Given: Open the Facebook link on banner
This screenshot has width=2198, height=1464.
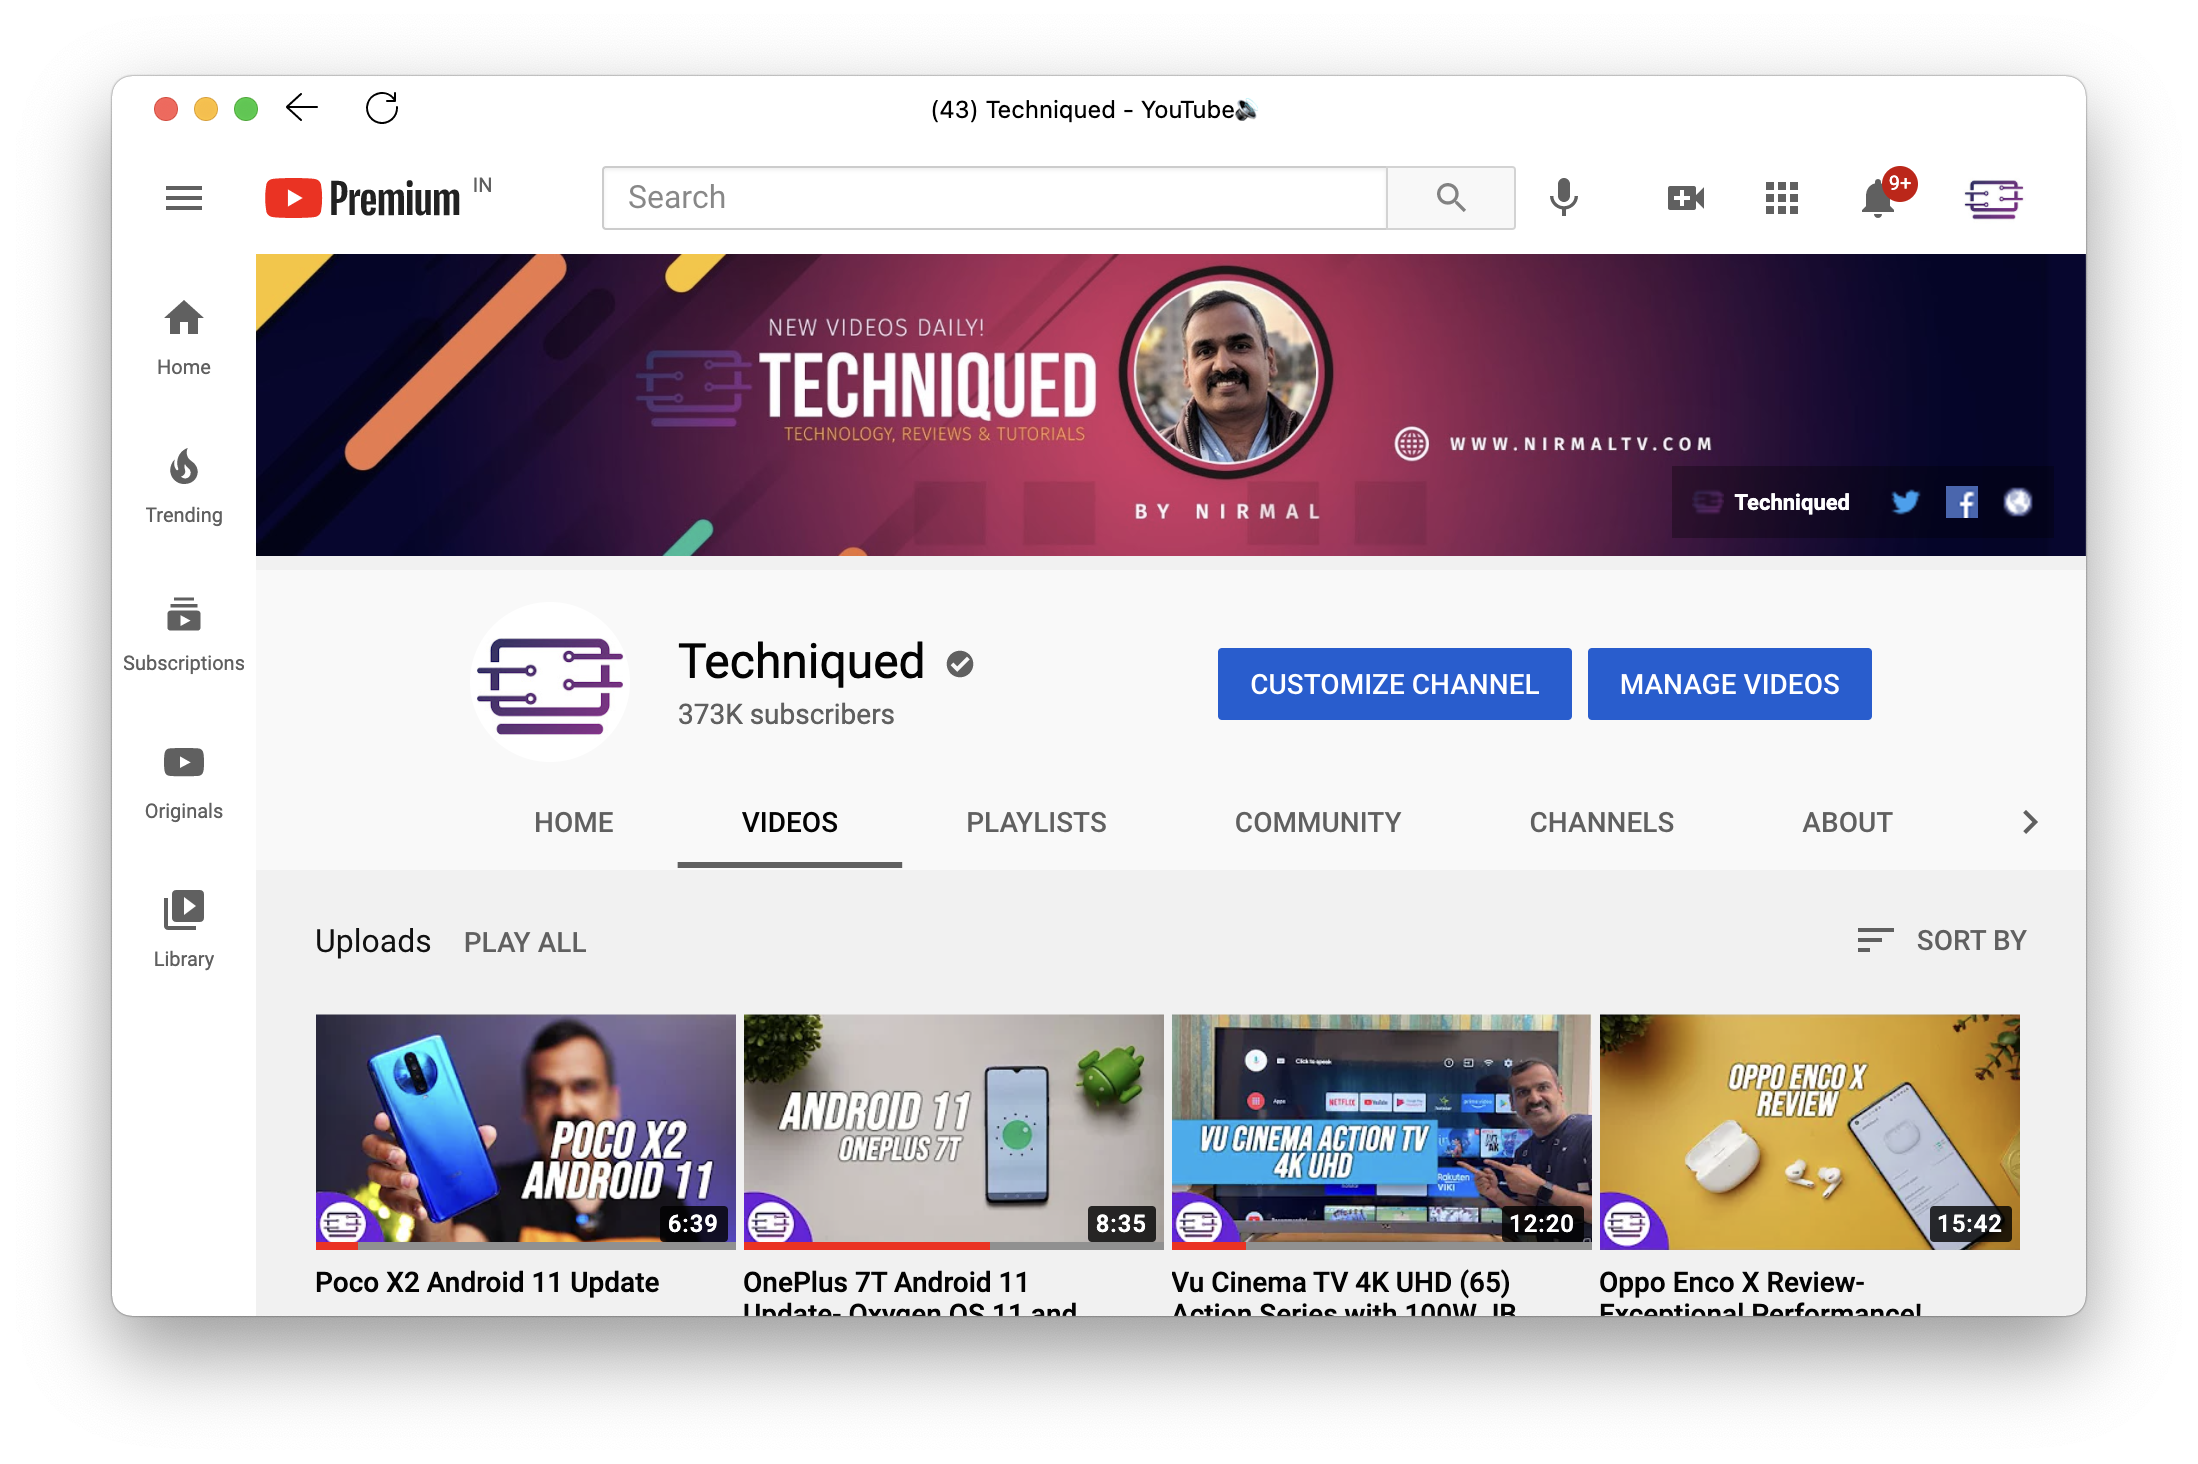Looking at the screenshot, I should tap(1962, 502).
